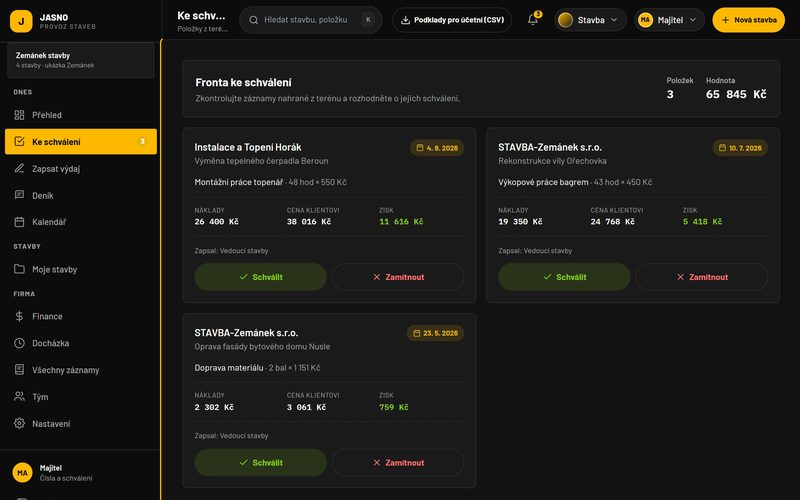This screenshot has width=800, height=500.
Task: Click the MA avatar in sidebar footer
Action: (x=22, y=472)
